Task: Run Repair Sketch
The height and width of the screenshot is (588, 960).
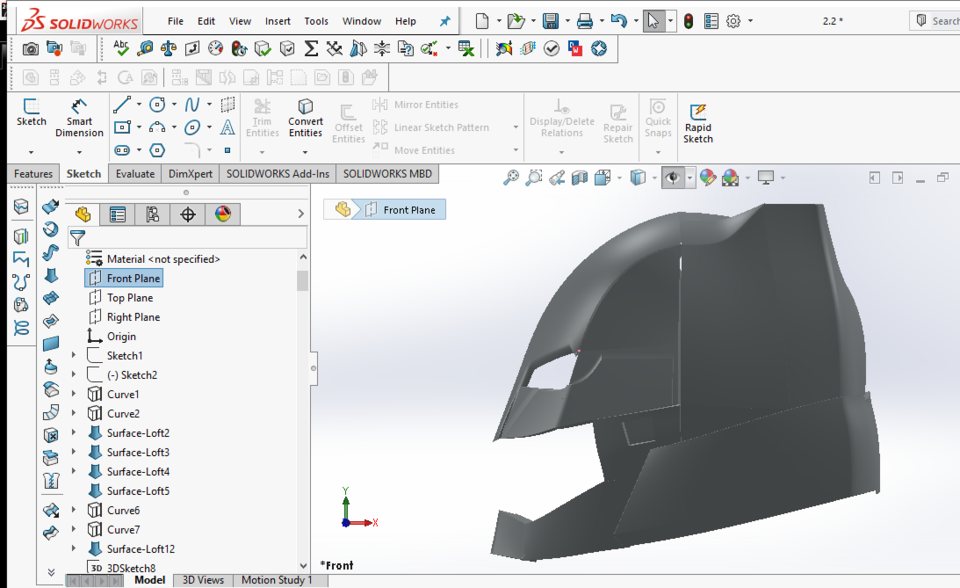Action: tap(618, 120)
